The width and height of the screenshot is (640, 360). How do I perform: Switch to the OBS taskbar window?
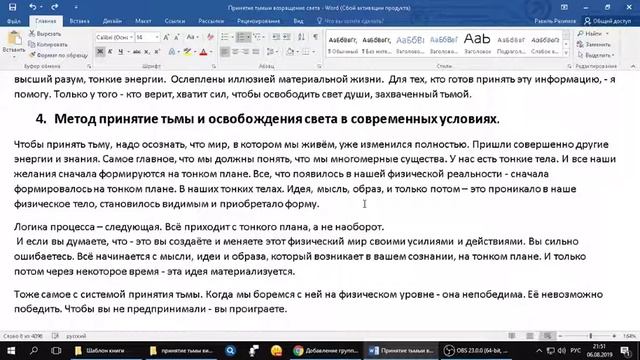coord(476,351)
